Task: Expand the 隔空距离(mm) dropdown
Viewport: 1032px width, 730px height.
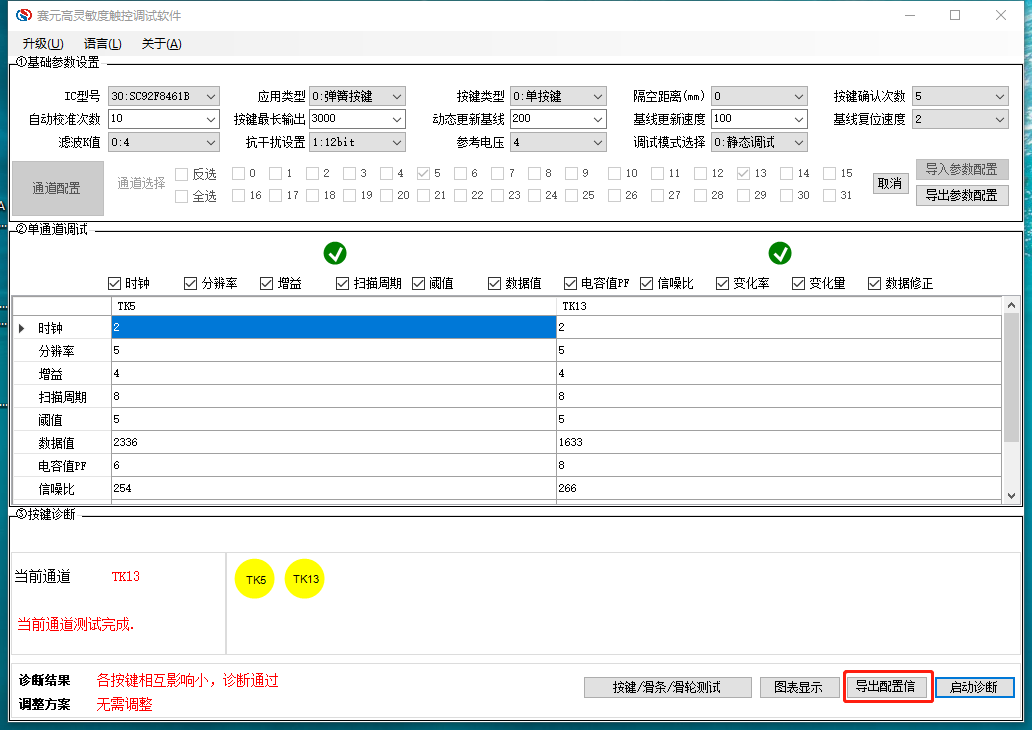Action: [x=798, y=96]
